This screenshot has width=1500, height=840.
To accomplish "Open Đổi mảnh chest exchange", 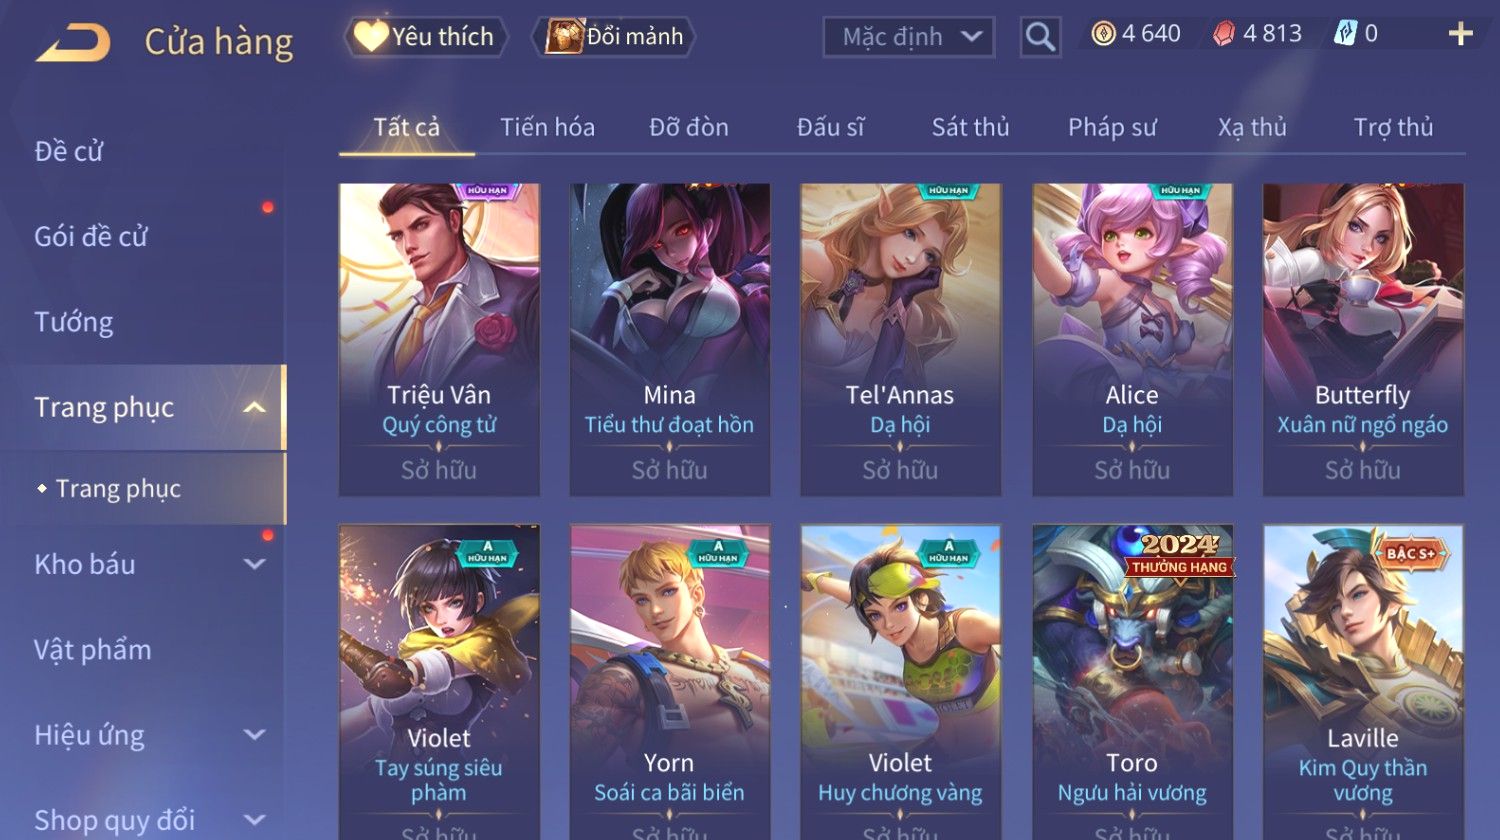I will pyautogui.click(x=613, y=37).
